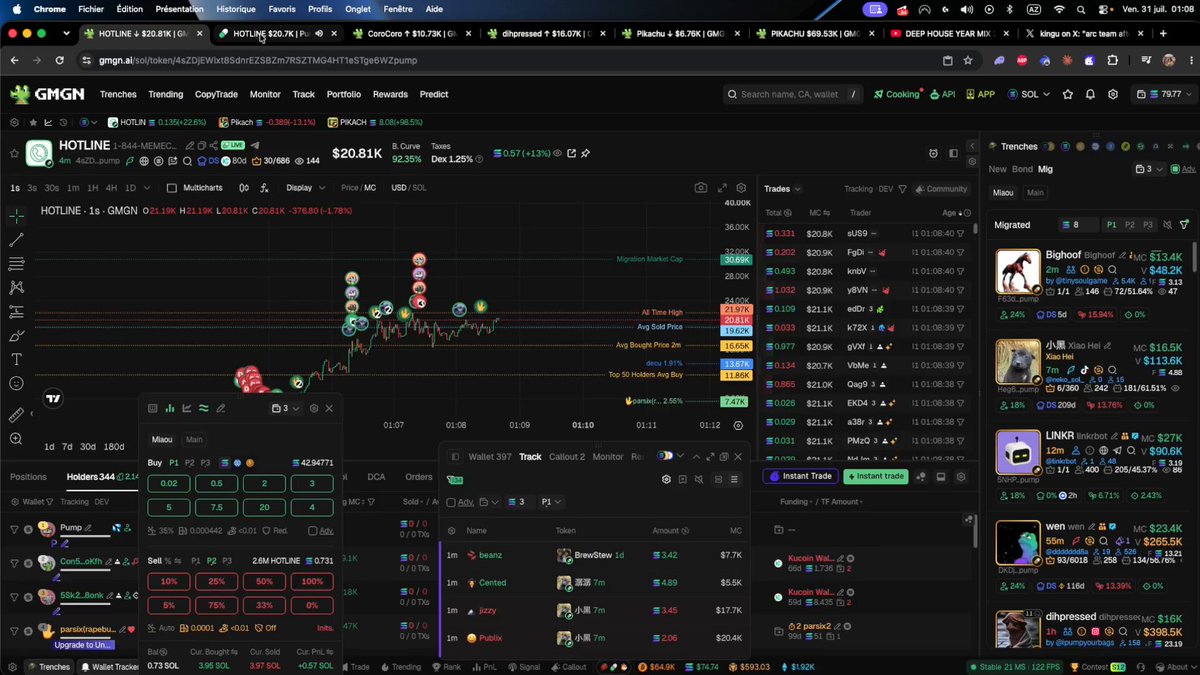Open the emoji sticker tool
The width and height of the screenshot is (1200, 675).
16,384
